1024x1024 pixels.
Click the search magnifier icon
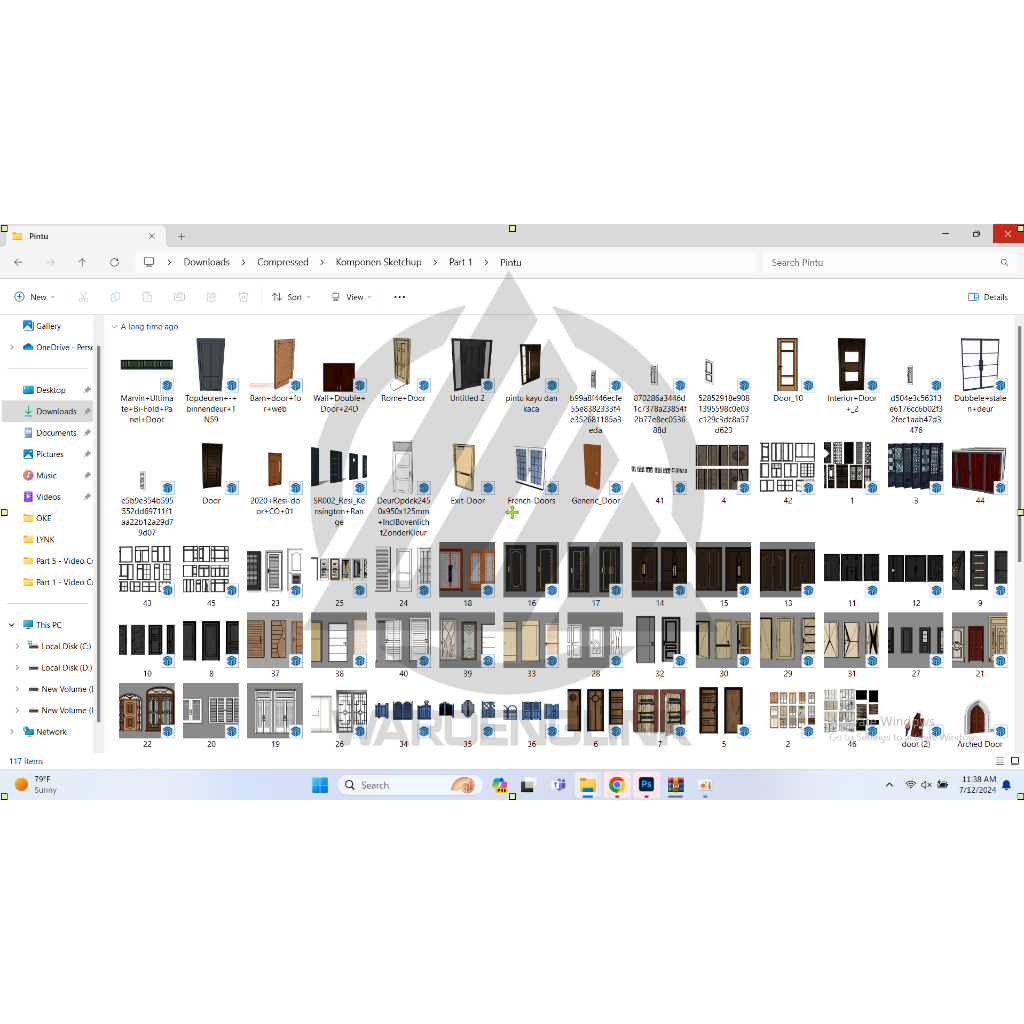point(1004,263)
